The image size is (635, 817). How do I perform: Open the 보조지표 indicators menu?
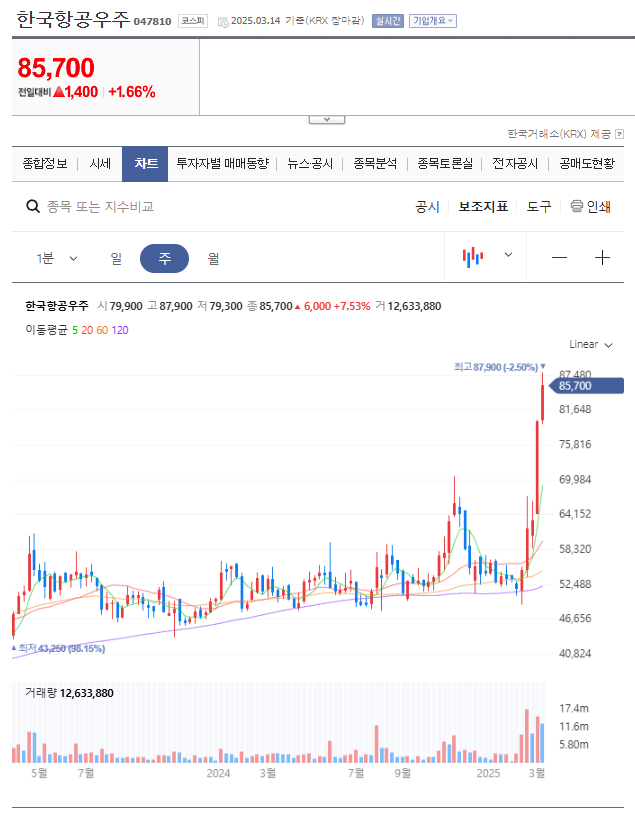[x=483, y=207]
